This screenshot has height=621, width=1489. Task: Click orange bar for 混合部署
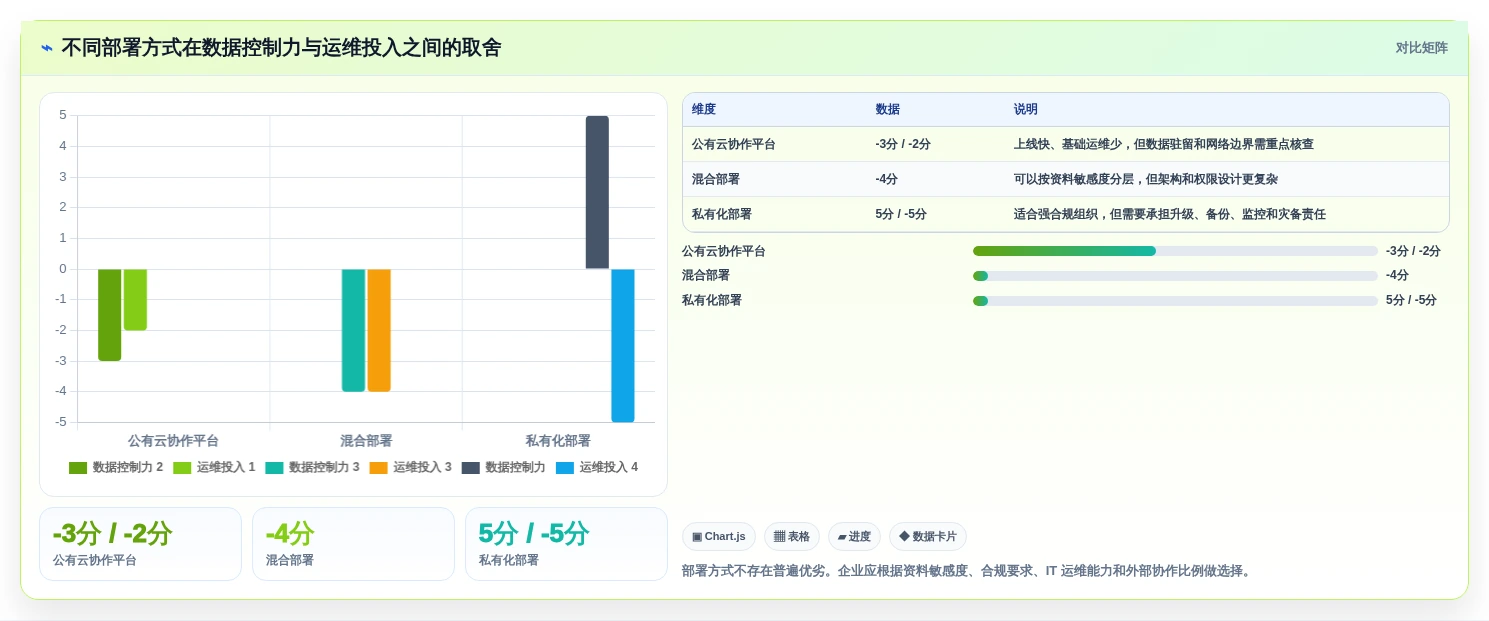click(379, 330)
